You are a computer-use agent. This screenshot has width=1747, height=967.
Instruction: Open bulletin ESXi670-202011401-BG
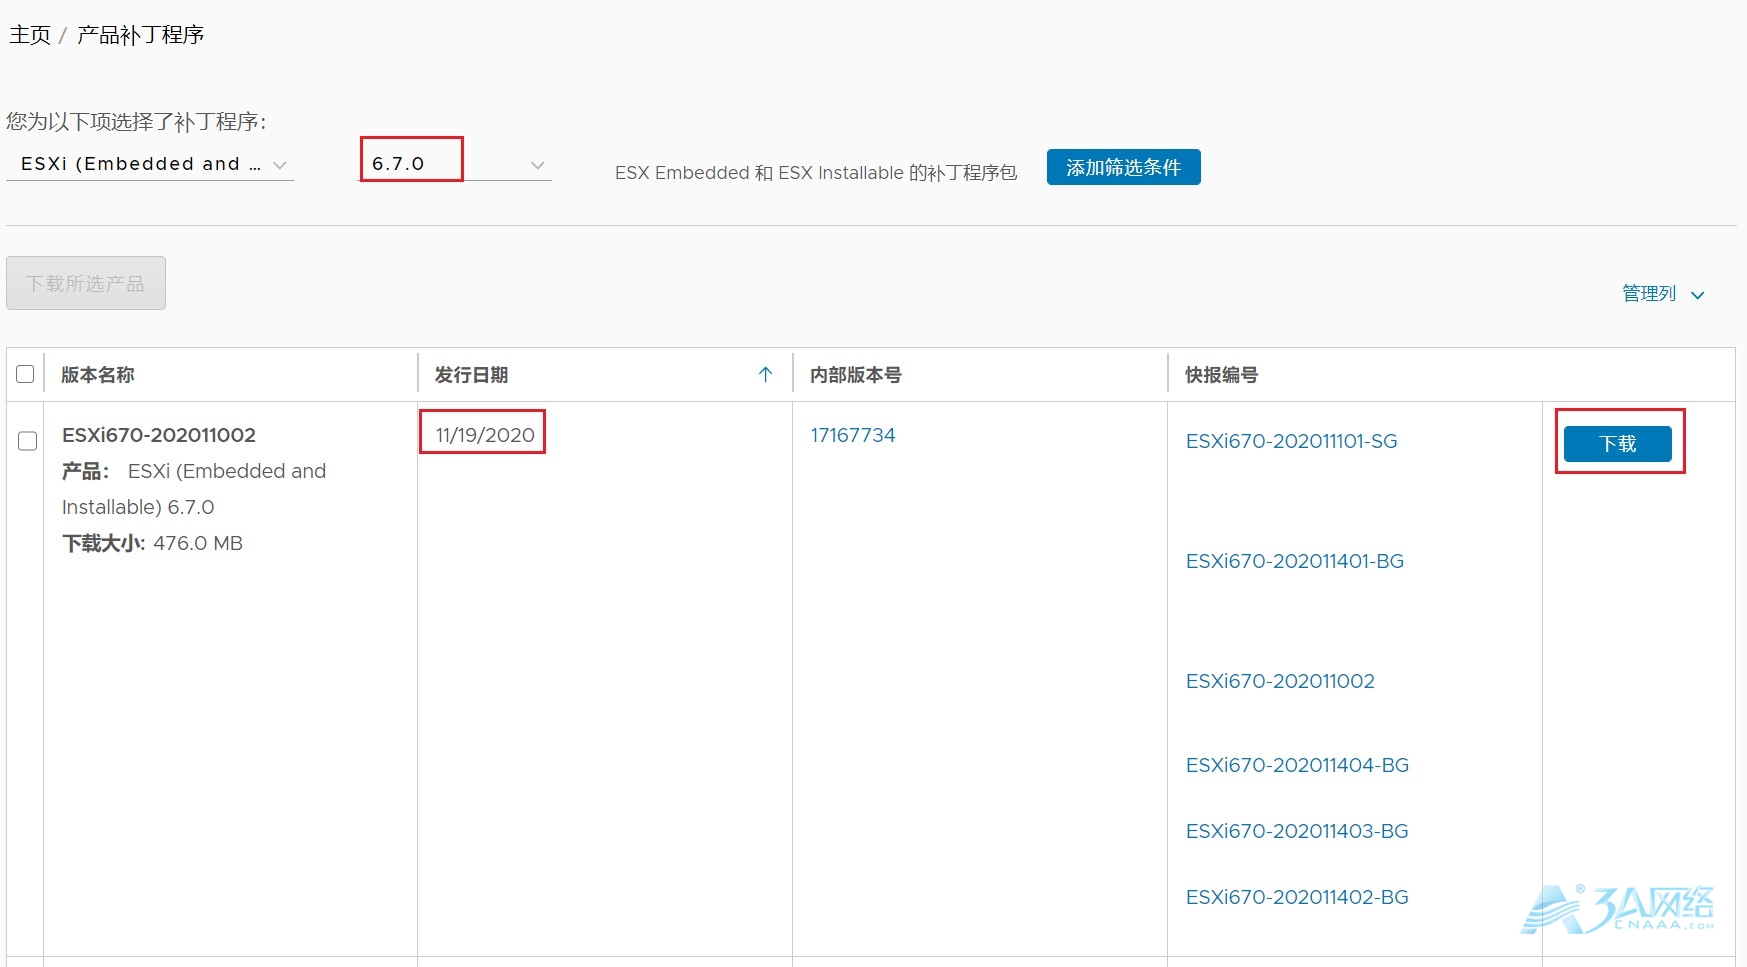(x=1295, y=561)
